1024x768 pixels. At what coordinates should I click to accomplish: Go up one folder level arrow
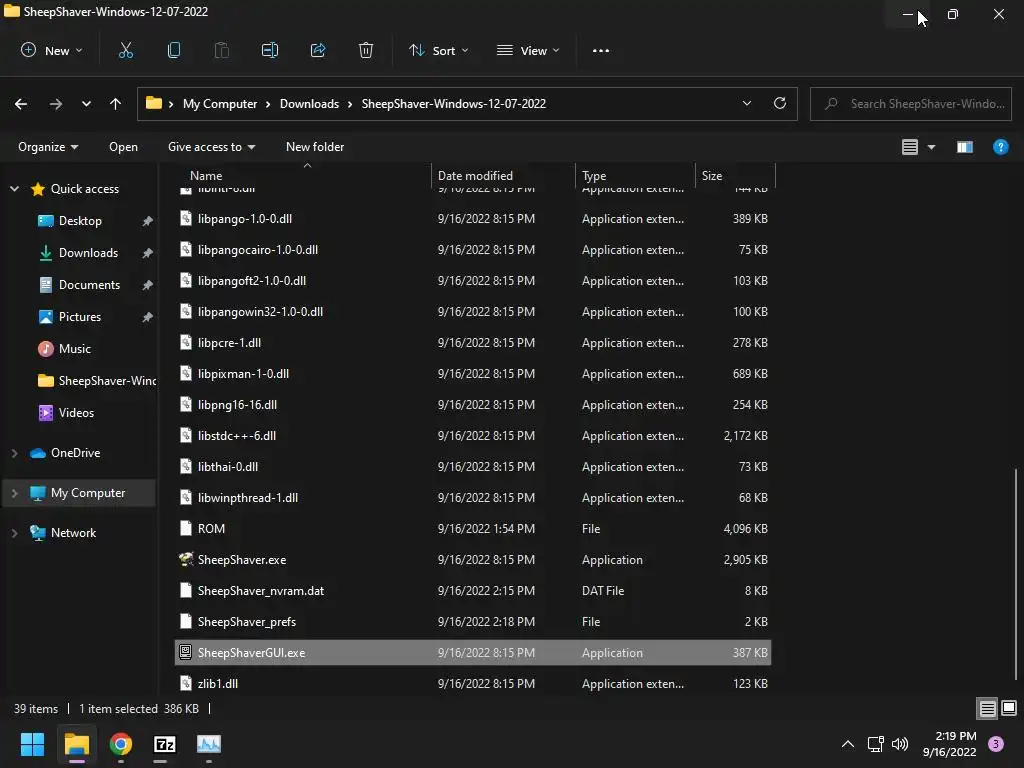(x=116, y=104)
